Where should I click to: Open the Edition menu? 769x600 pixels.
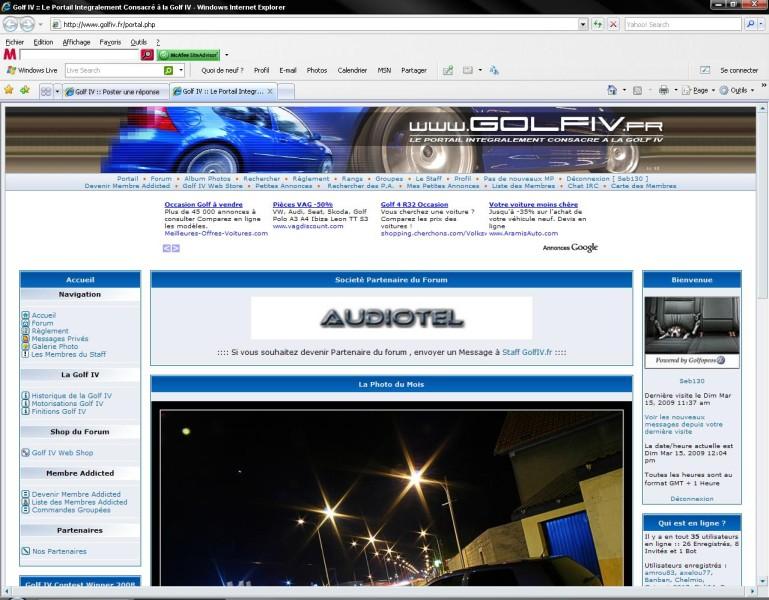pyautogui.click(x=43, y=42)
